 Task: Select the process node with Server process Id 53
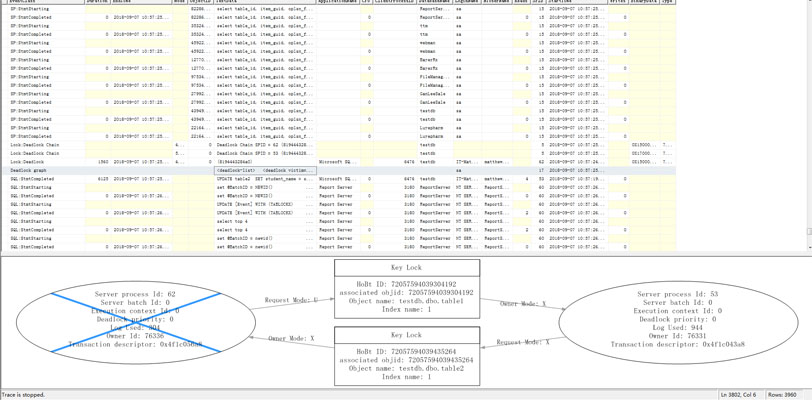coord(678,322)
